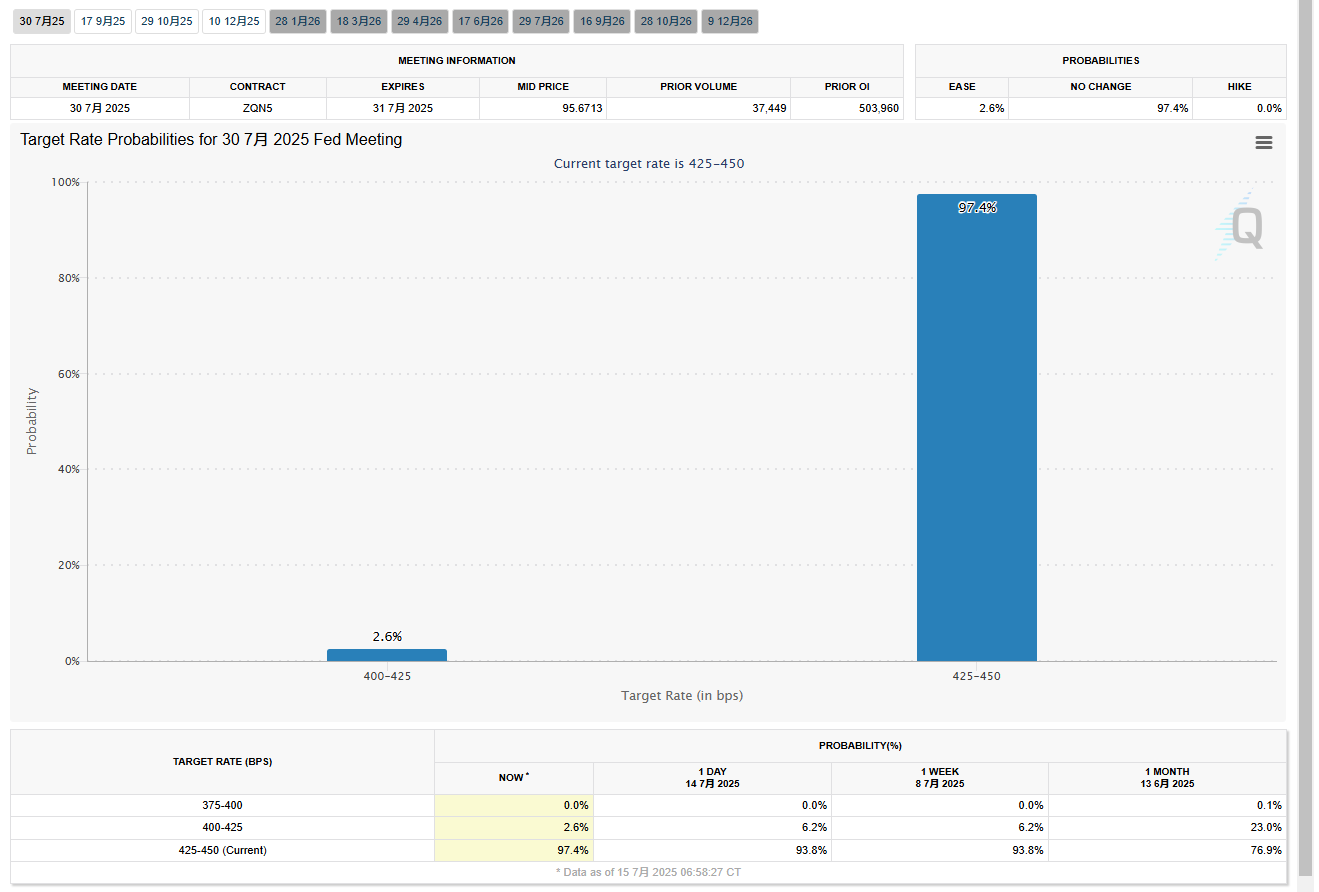Click the prior OI value 503,960
The image size is (1319, 892).
[879, 108]
